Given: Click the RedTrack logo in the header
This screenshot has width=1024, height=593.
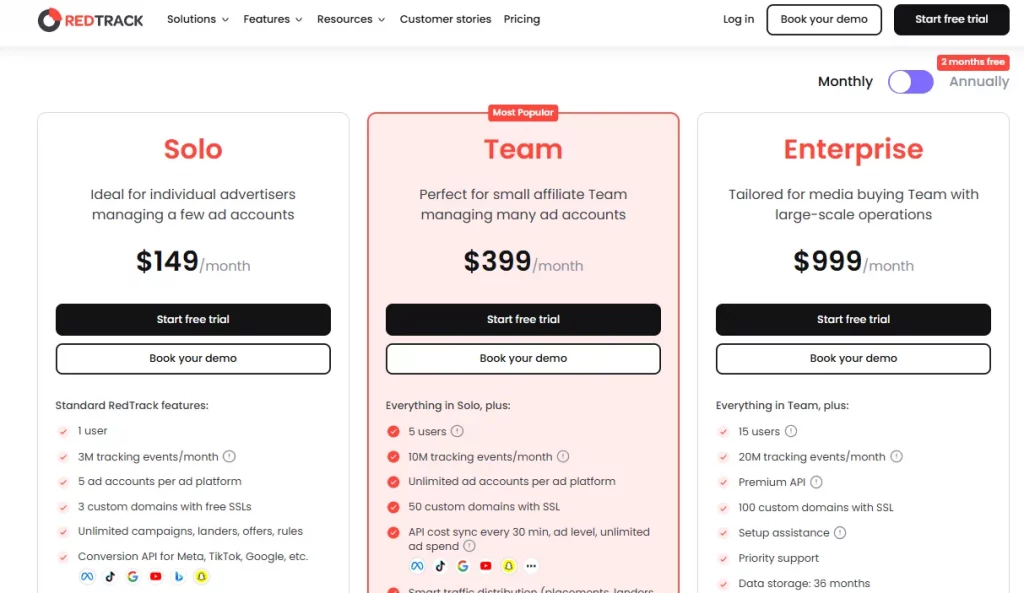Looking at the screenshot, I should tap(90, 20).
